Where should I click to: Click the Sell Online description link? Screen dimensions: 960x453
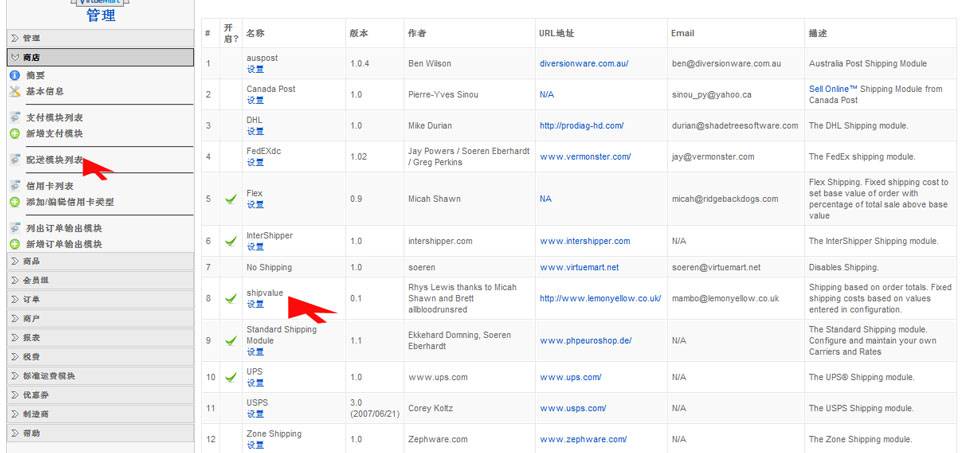coord(834,89)
